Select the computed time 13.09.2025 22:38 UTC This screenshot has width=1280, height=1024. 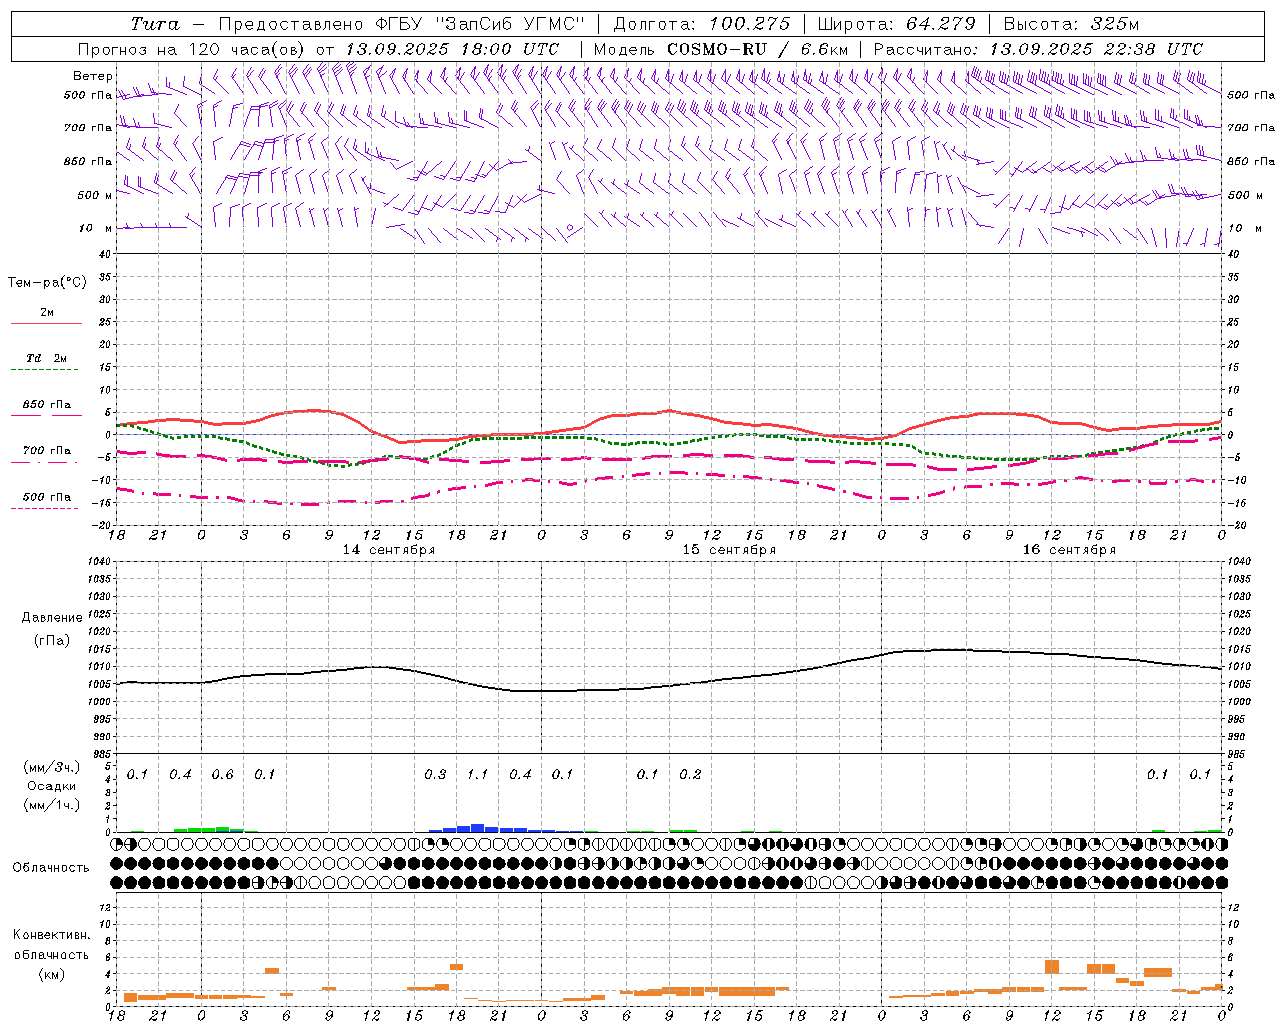(1096, 49)
